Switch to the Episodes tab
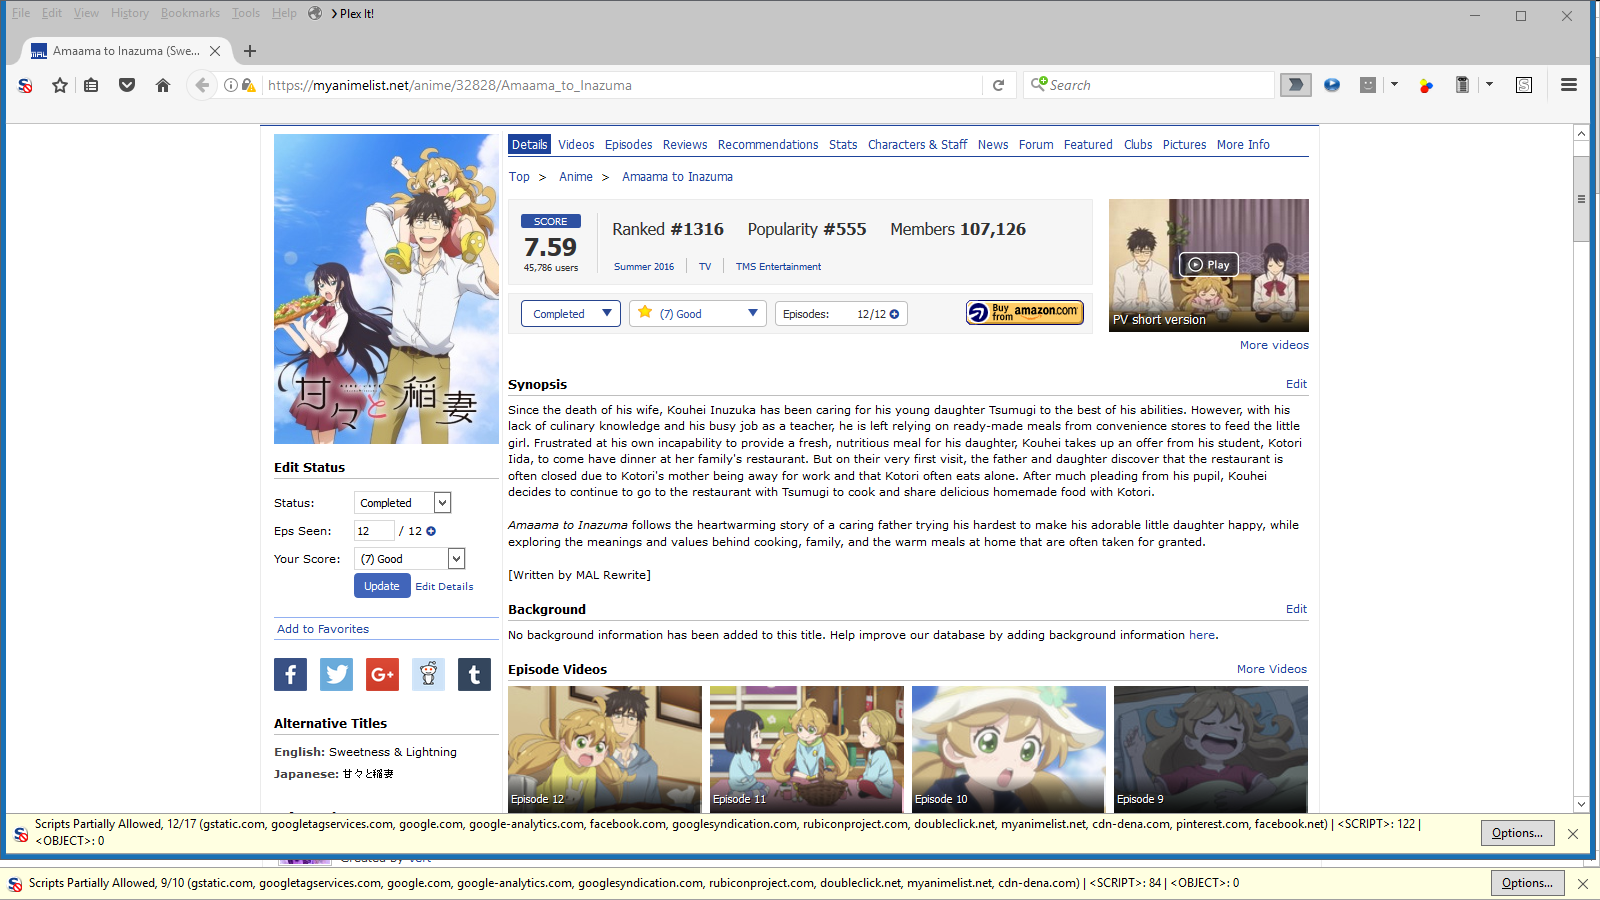1600x900 pixels. [x=628, y=145]
